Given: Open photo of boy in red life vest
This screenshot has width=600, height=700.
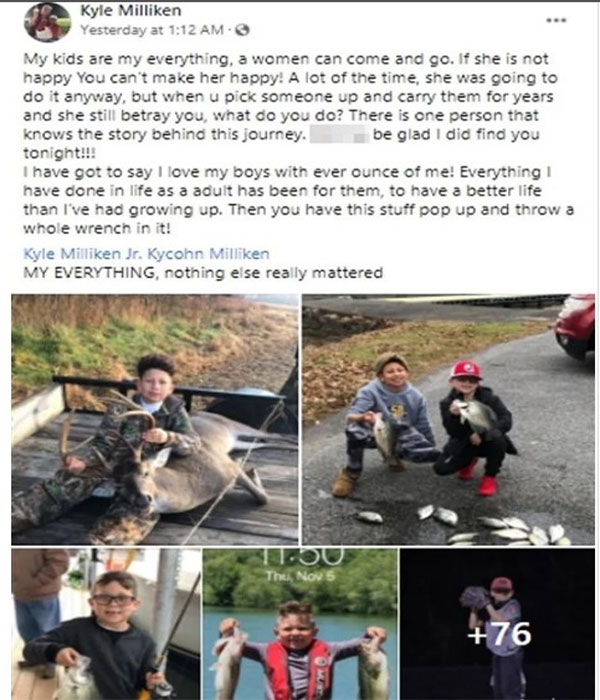Looking at the screenshot, I should point(300,624).
